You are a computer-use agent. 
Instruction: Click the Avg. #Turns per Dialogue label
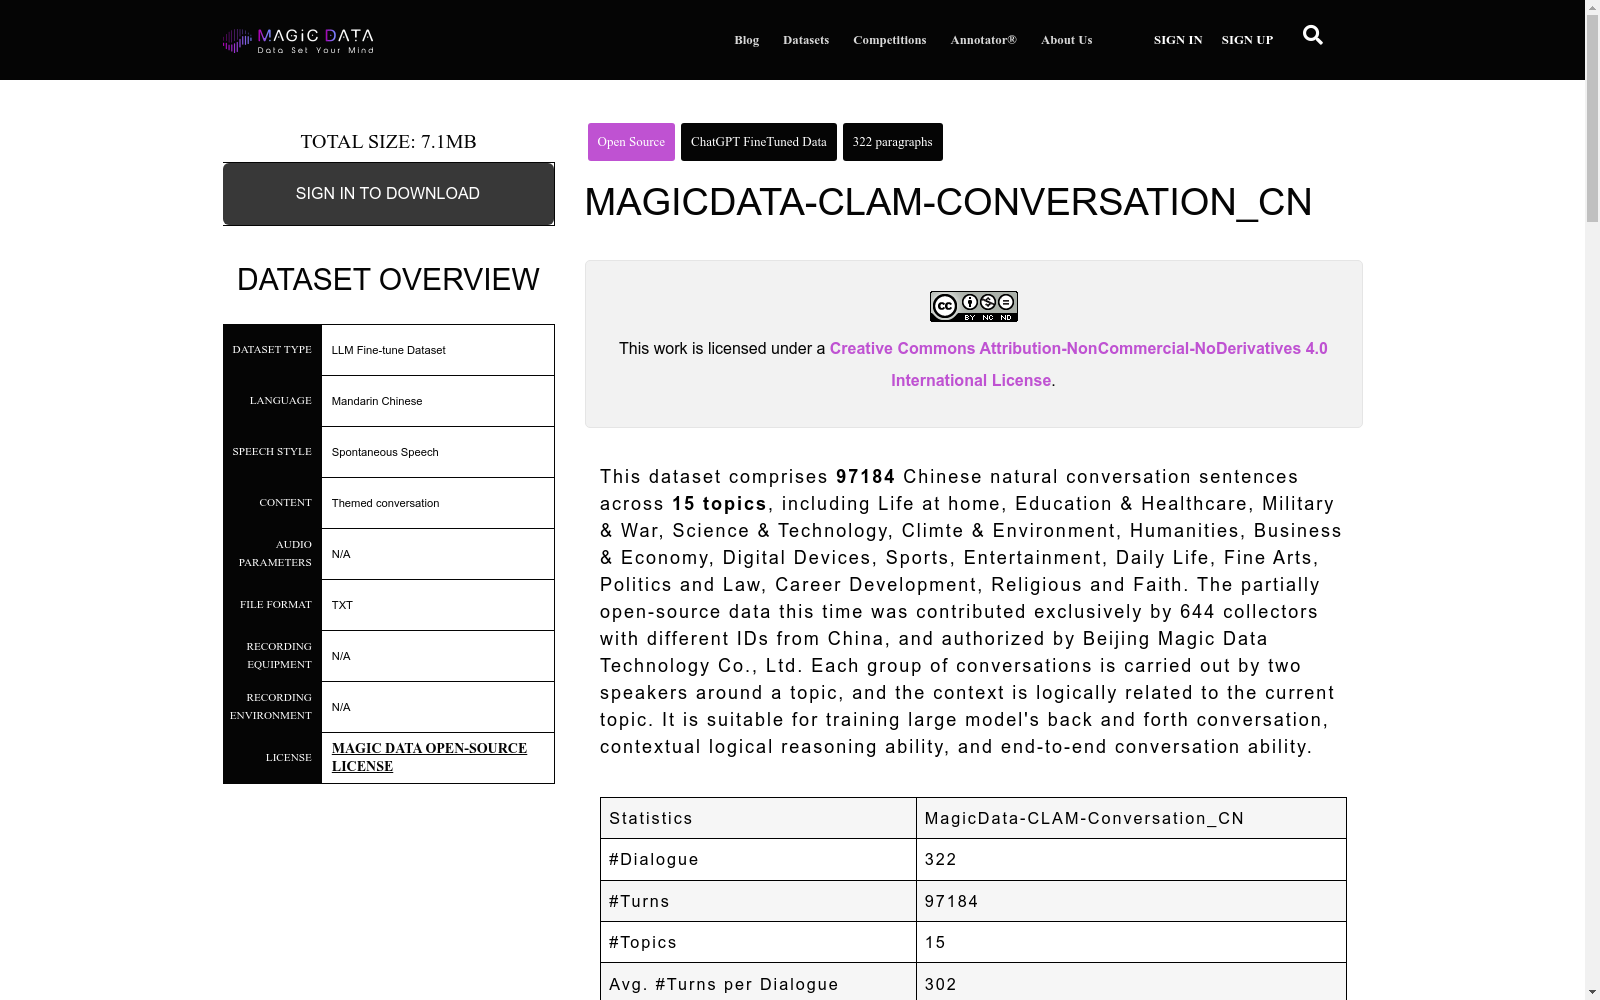[724, 985]
